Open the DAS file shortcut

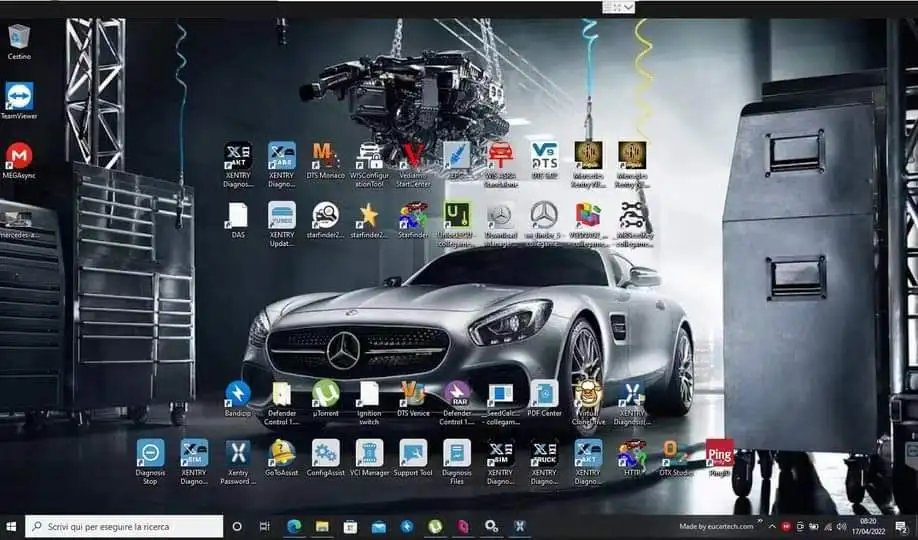238,220
